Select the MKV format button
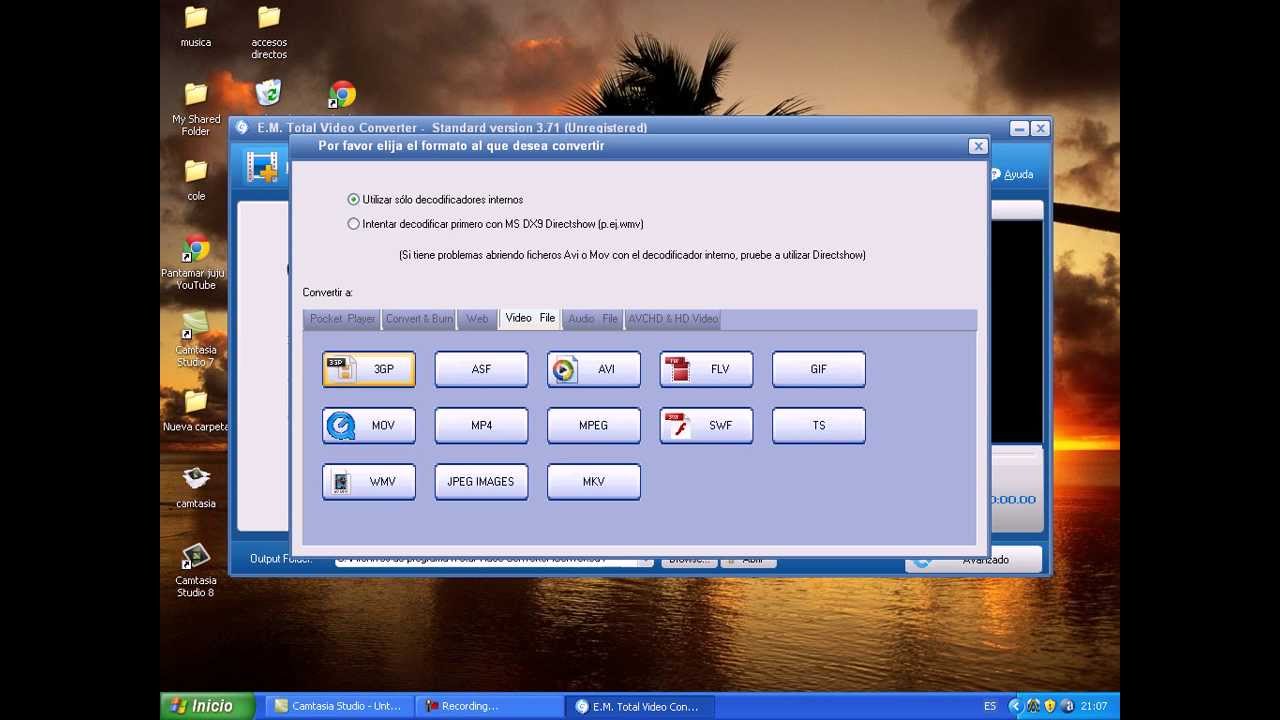 point(594,481)
